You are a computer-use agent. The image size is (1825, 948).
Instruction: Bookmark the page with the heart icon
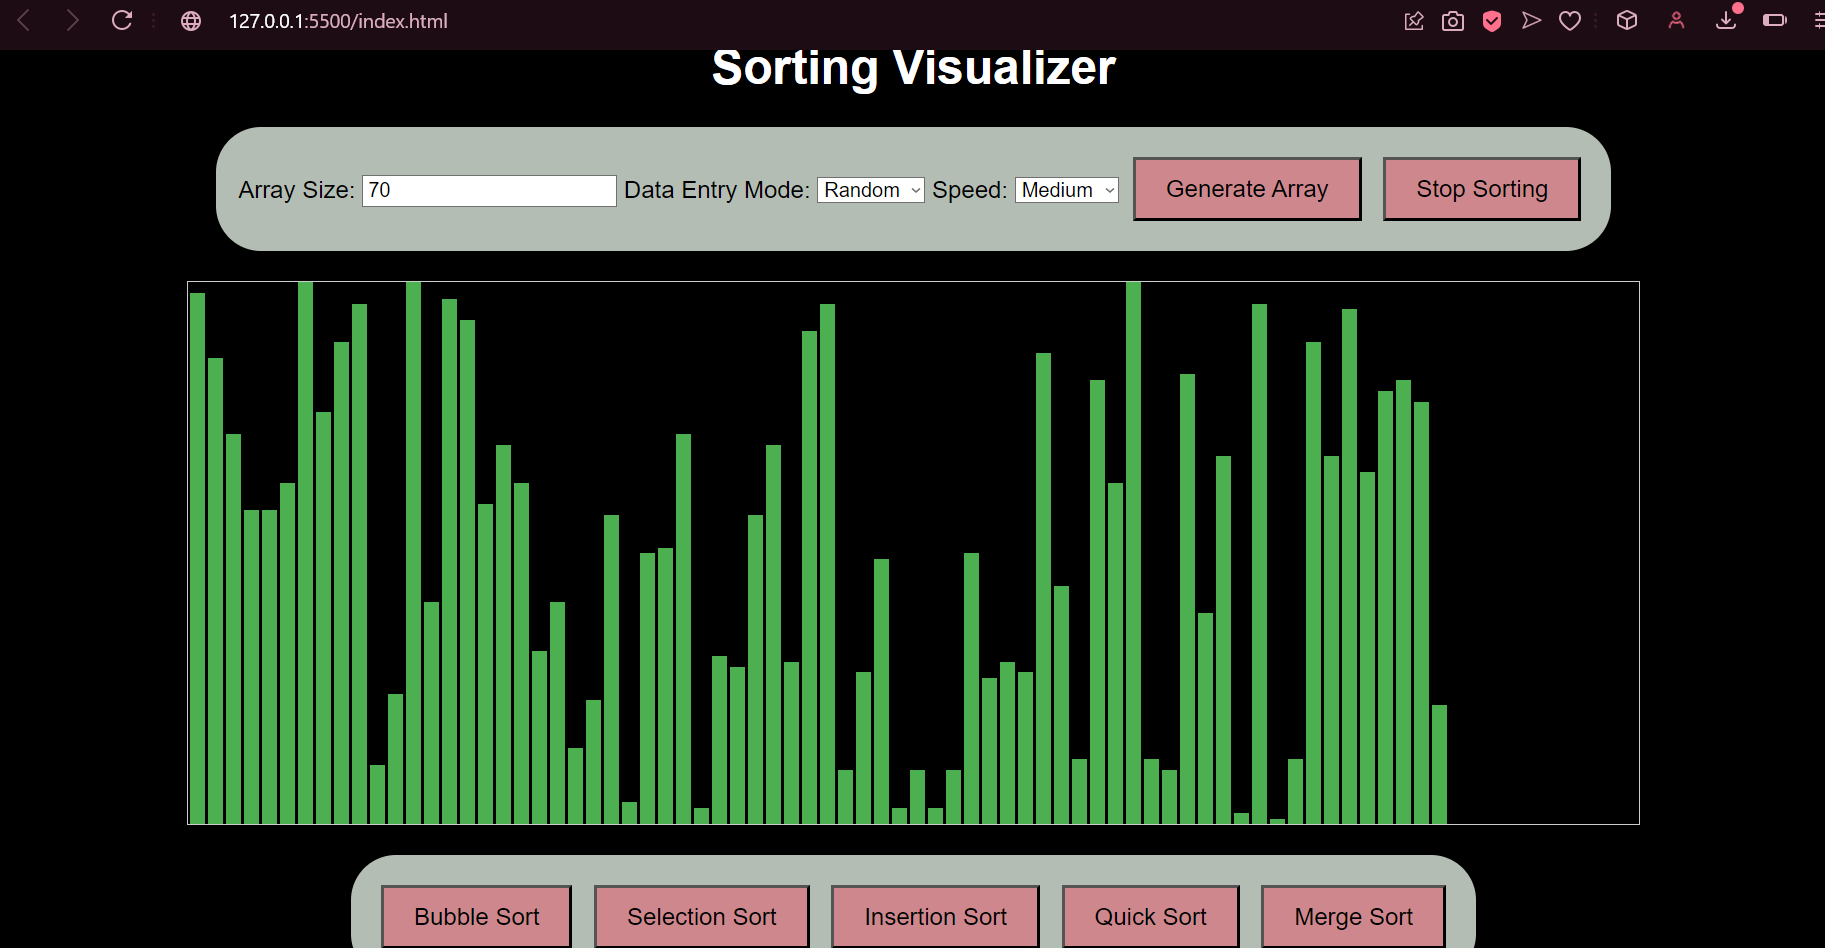click(1570, 21)
